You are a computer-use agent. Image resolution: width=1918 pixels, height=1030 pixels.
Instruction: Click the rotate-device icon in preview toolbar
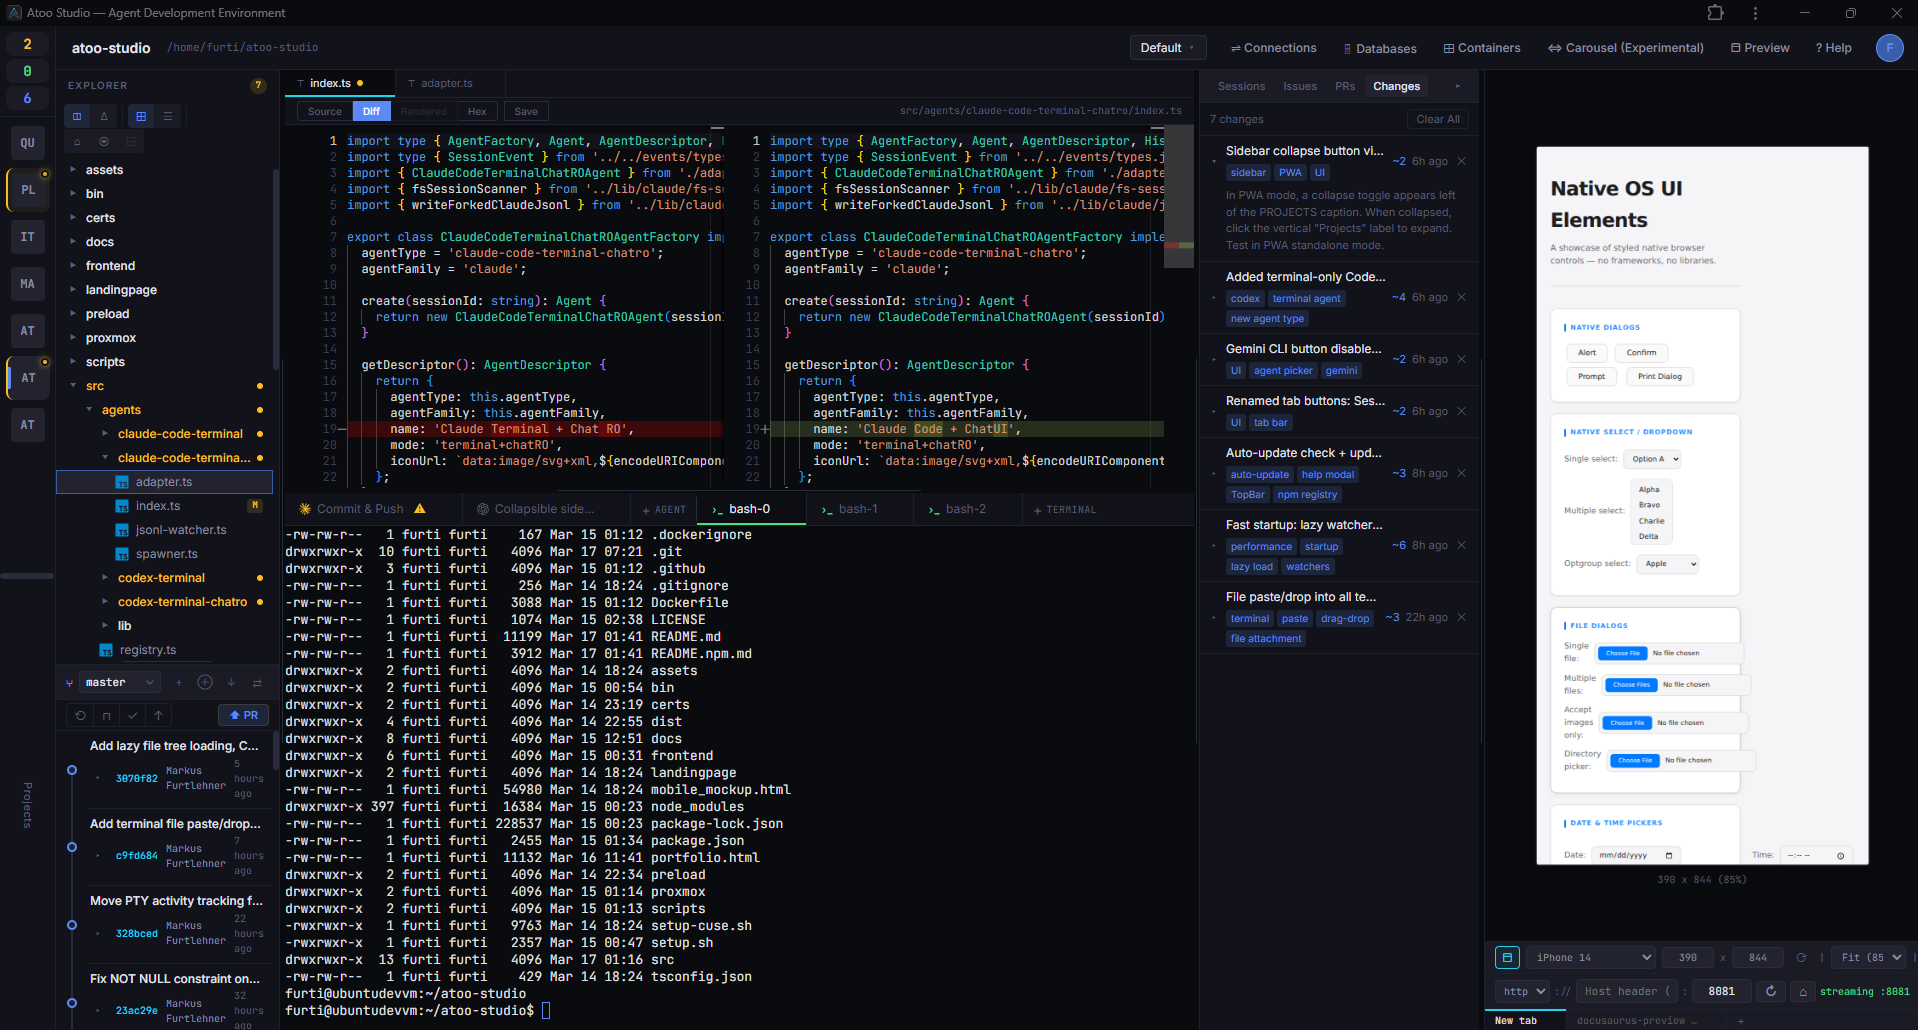(x=1802, y=958)
